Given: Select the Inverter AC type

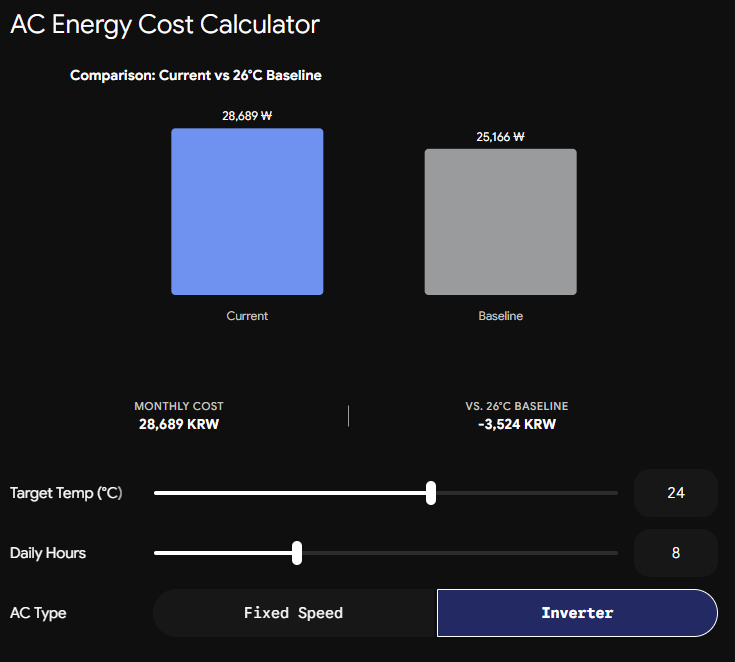Looking at the screenshot, I should tap(577, 613).
